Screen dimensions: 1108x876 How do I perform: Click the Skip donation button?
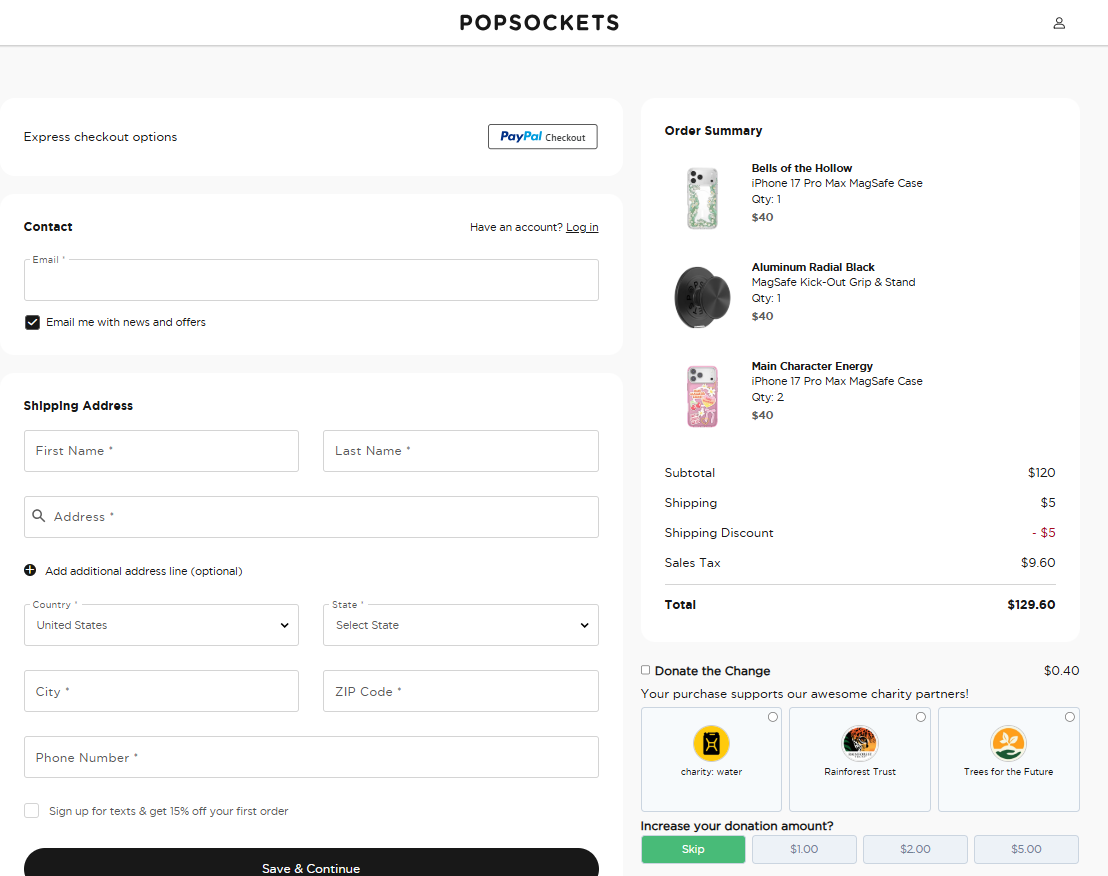pos(693,848)
